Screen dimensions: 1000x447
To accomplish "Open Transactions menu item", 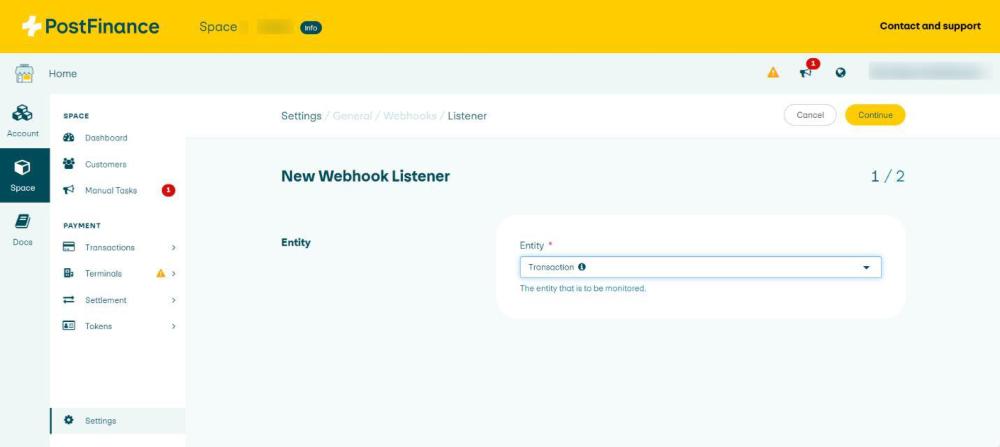I will (110, 247).
